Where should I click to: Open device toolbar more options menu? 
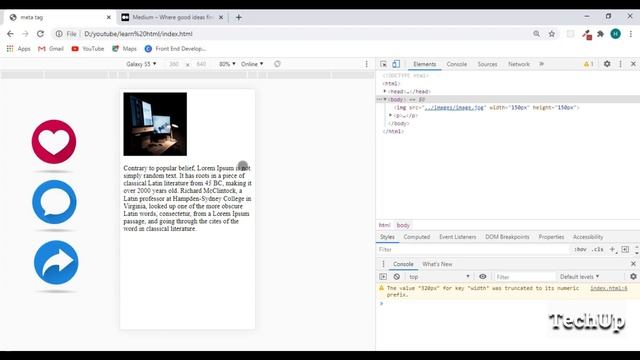point(366,64)
